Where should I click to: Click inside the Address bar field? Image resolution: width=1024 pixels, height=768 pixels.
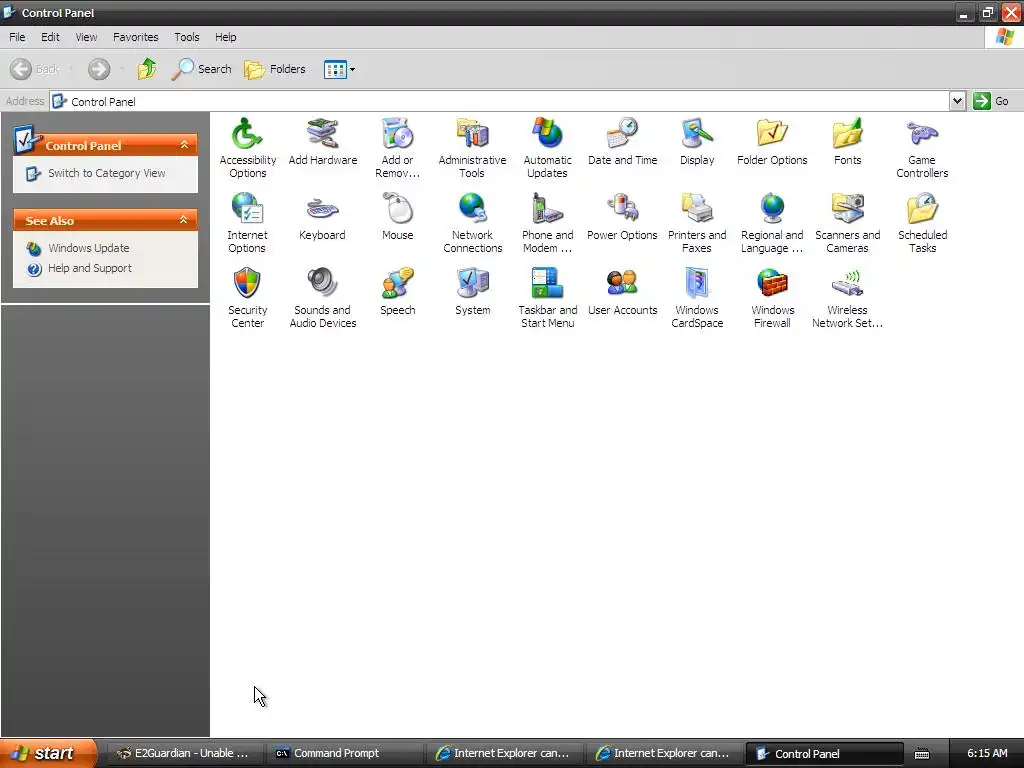pos(500,101)
